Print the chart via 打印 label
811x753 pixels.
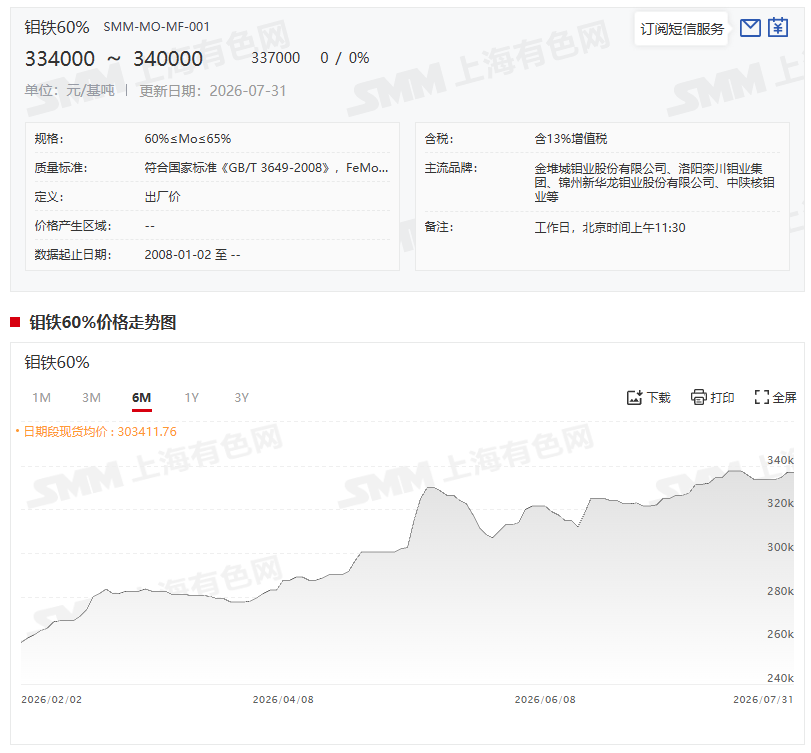tap(722, 397)
